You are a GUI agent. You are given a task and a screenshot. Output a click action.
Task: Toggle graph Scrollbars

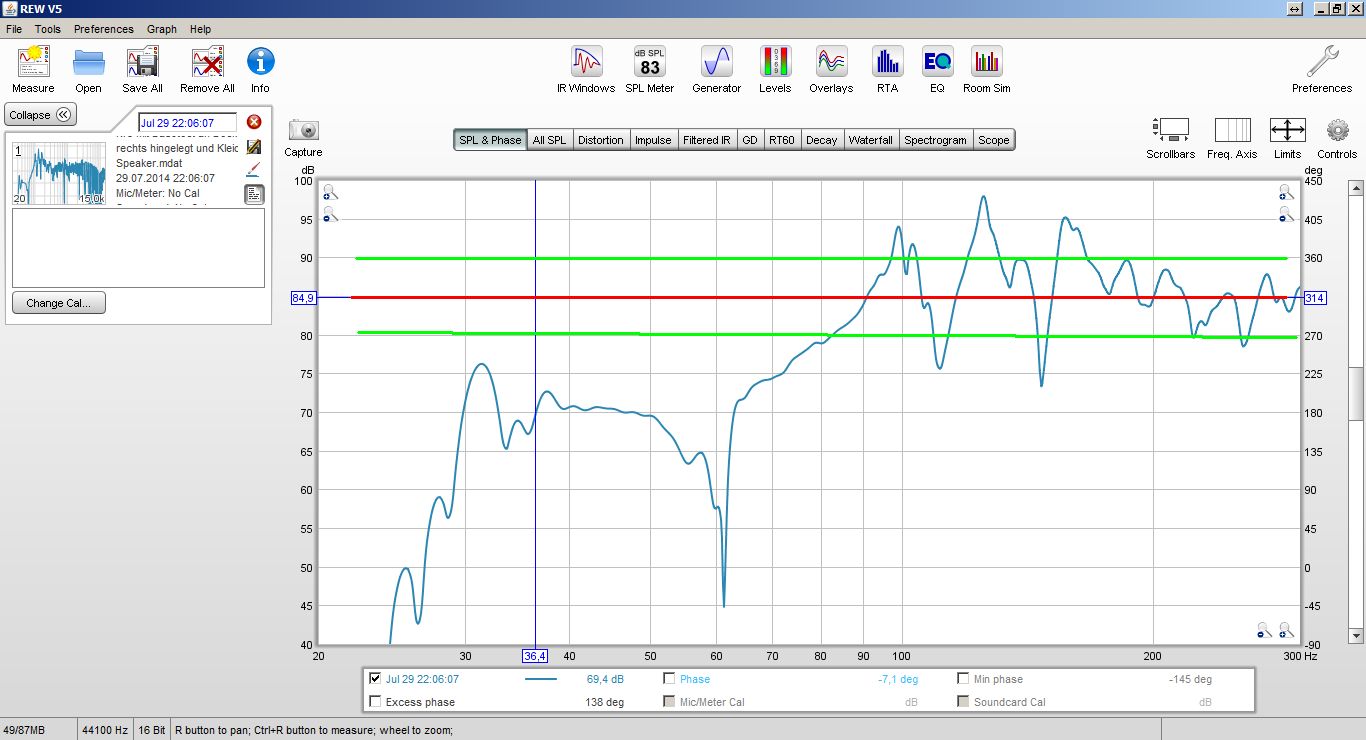click(1171, 138)
